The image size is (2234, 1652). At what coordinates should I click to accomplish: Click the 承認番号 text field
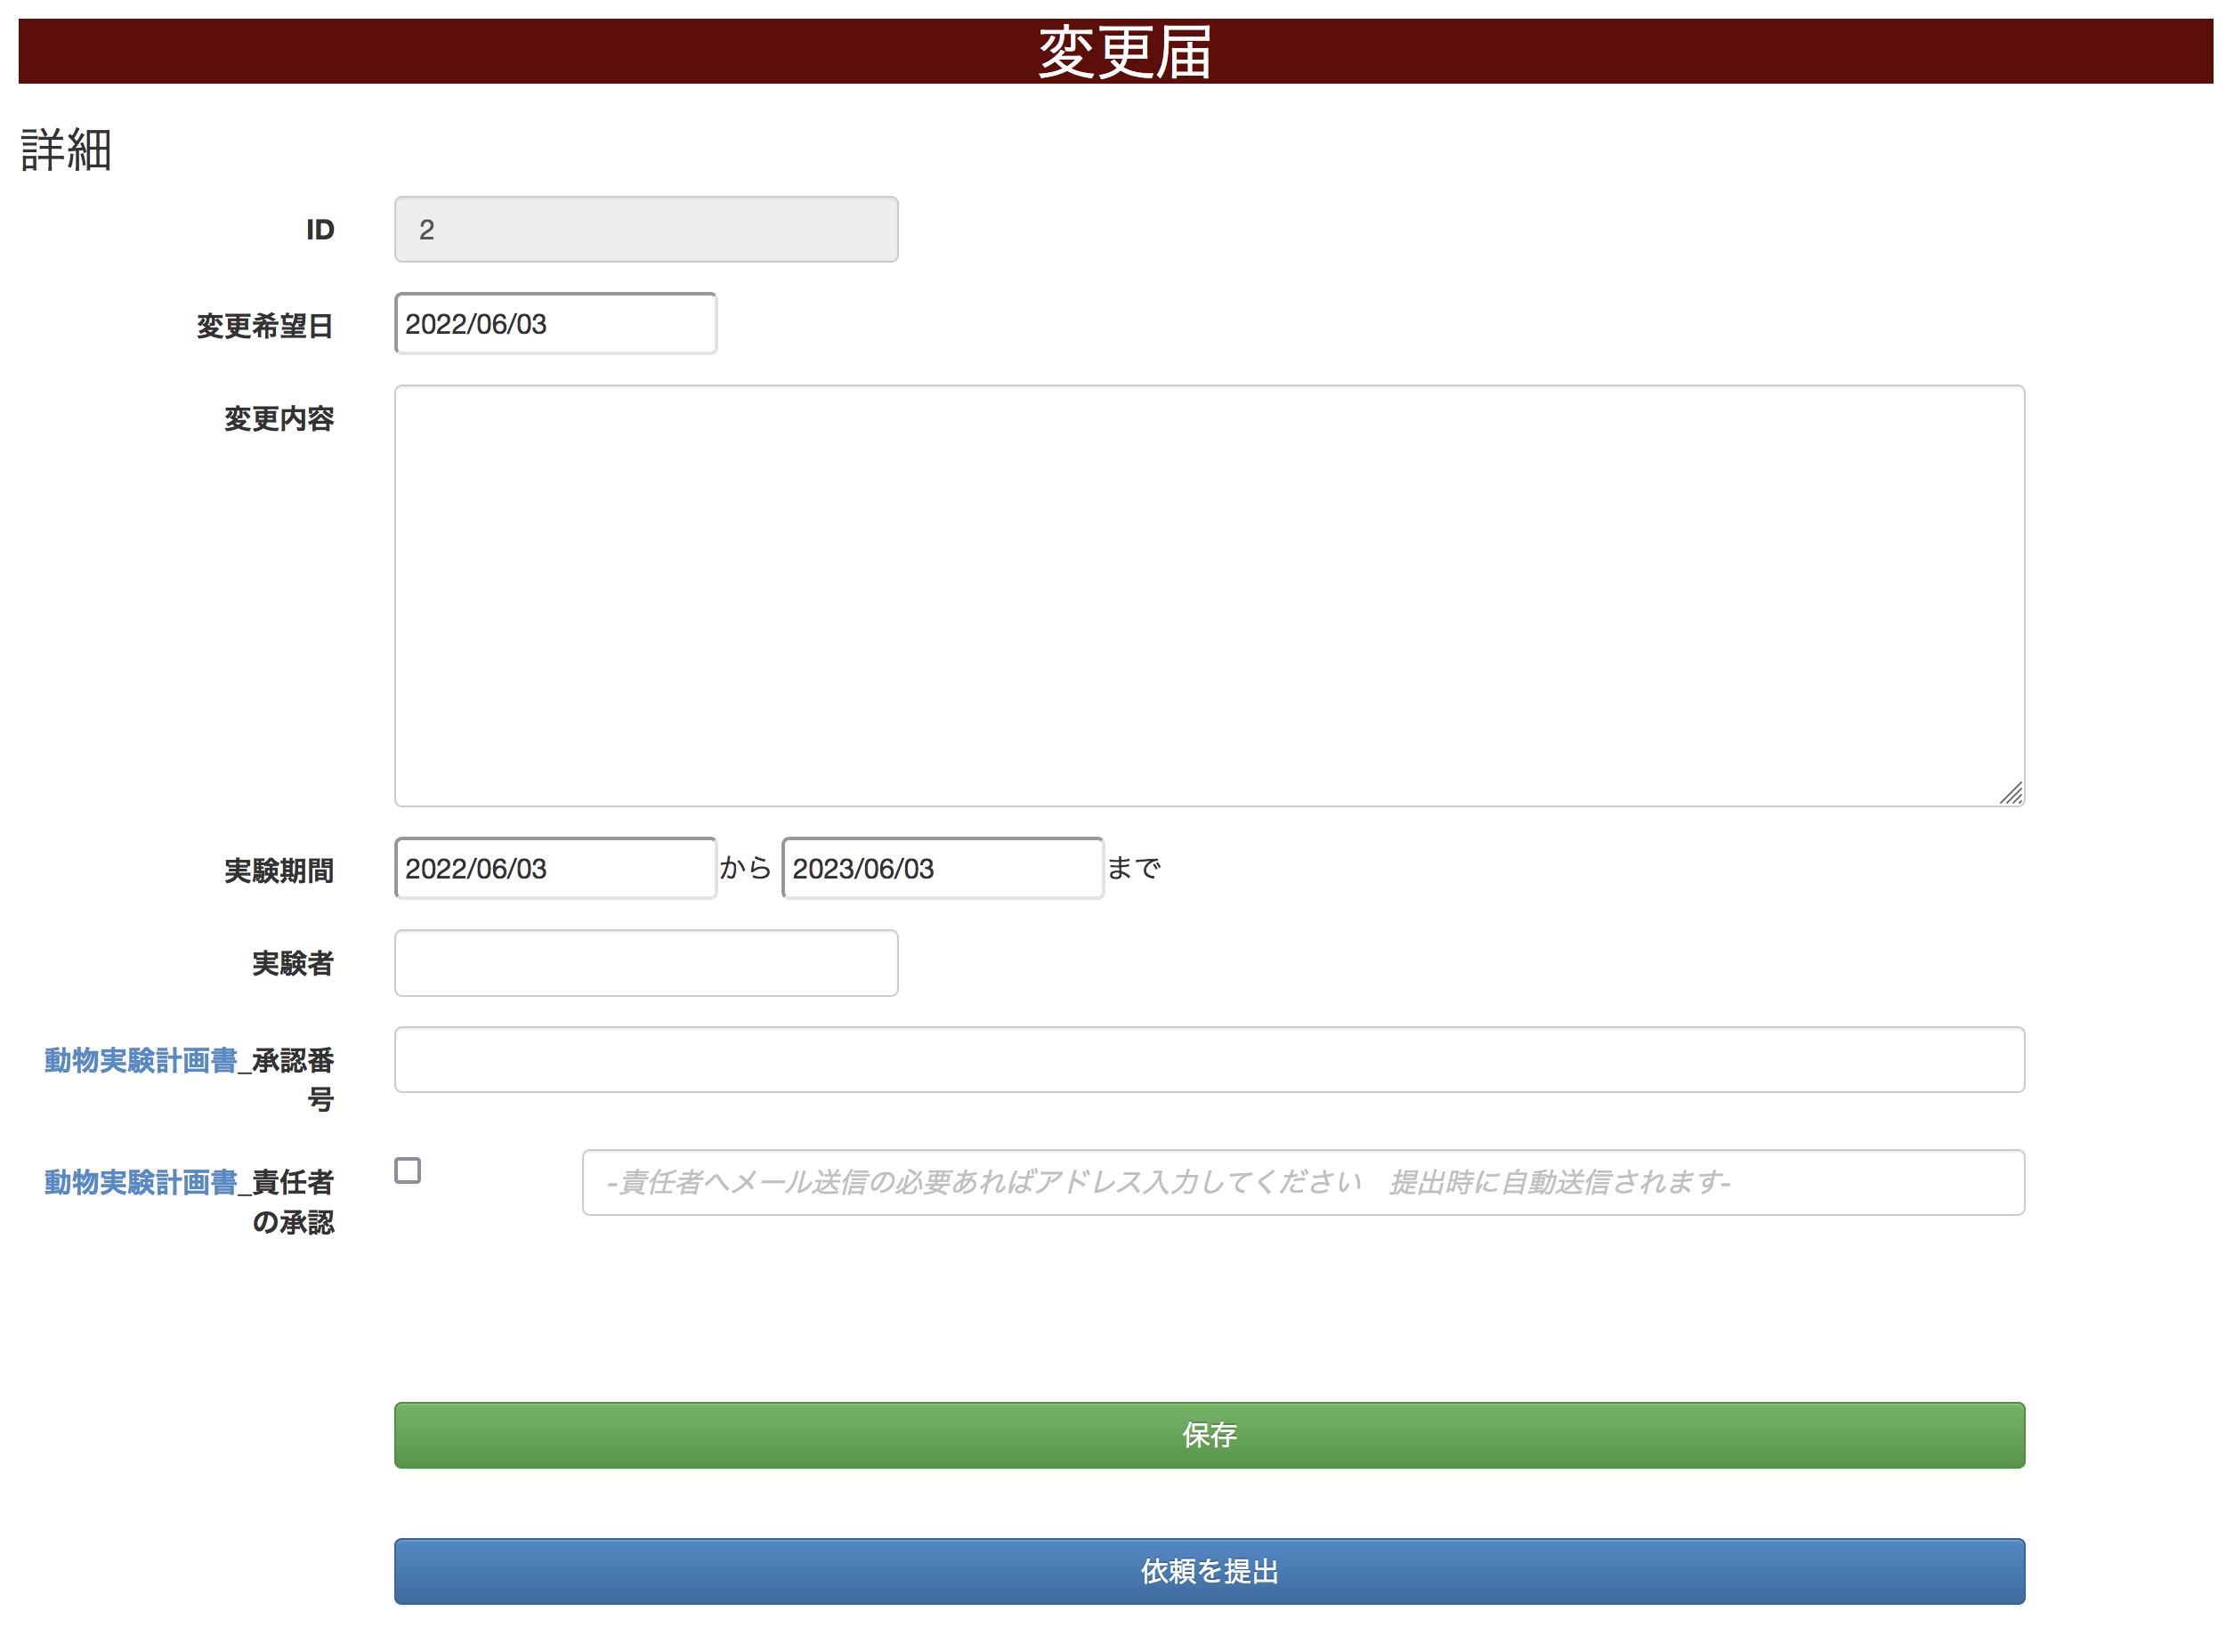(1208, 1060)
